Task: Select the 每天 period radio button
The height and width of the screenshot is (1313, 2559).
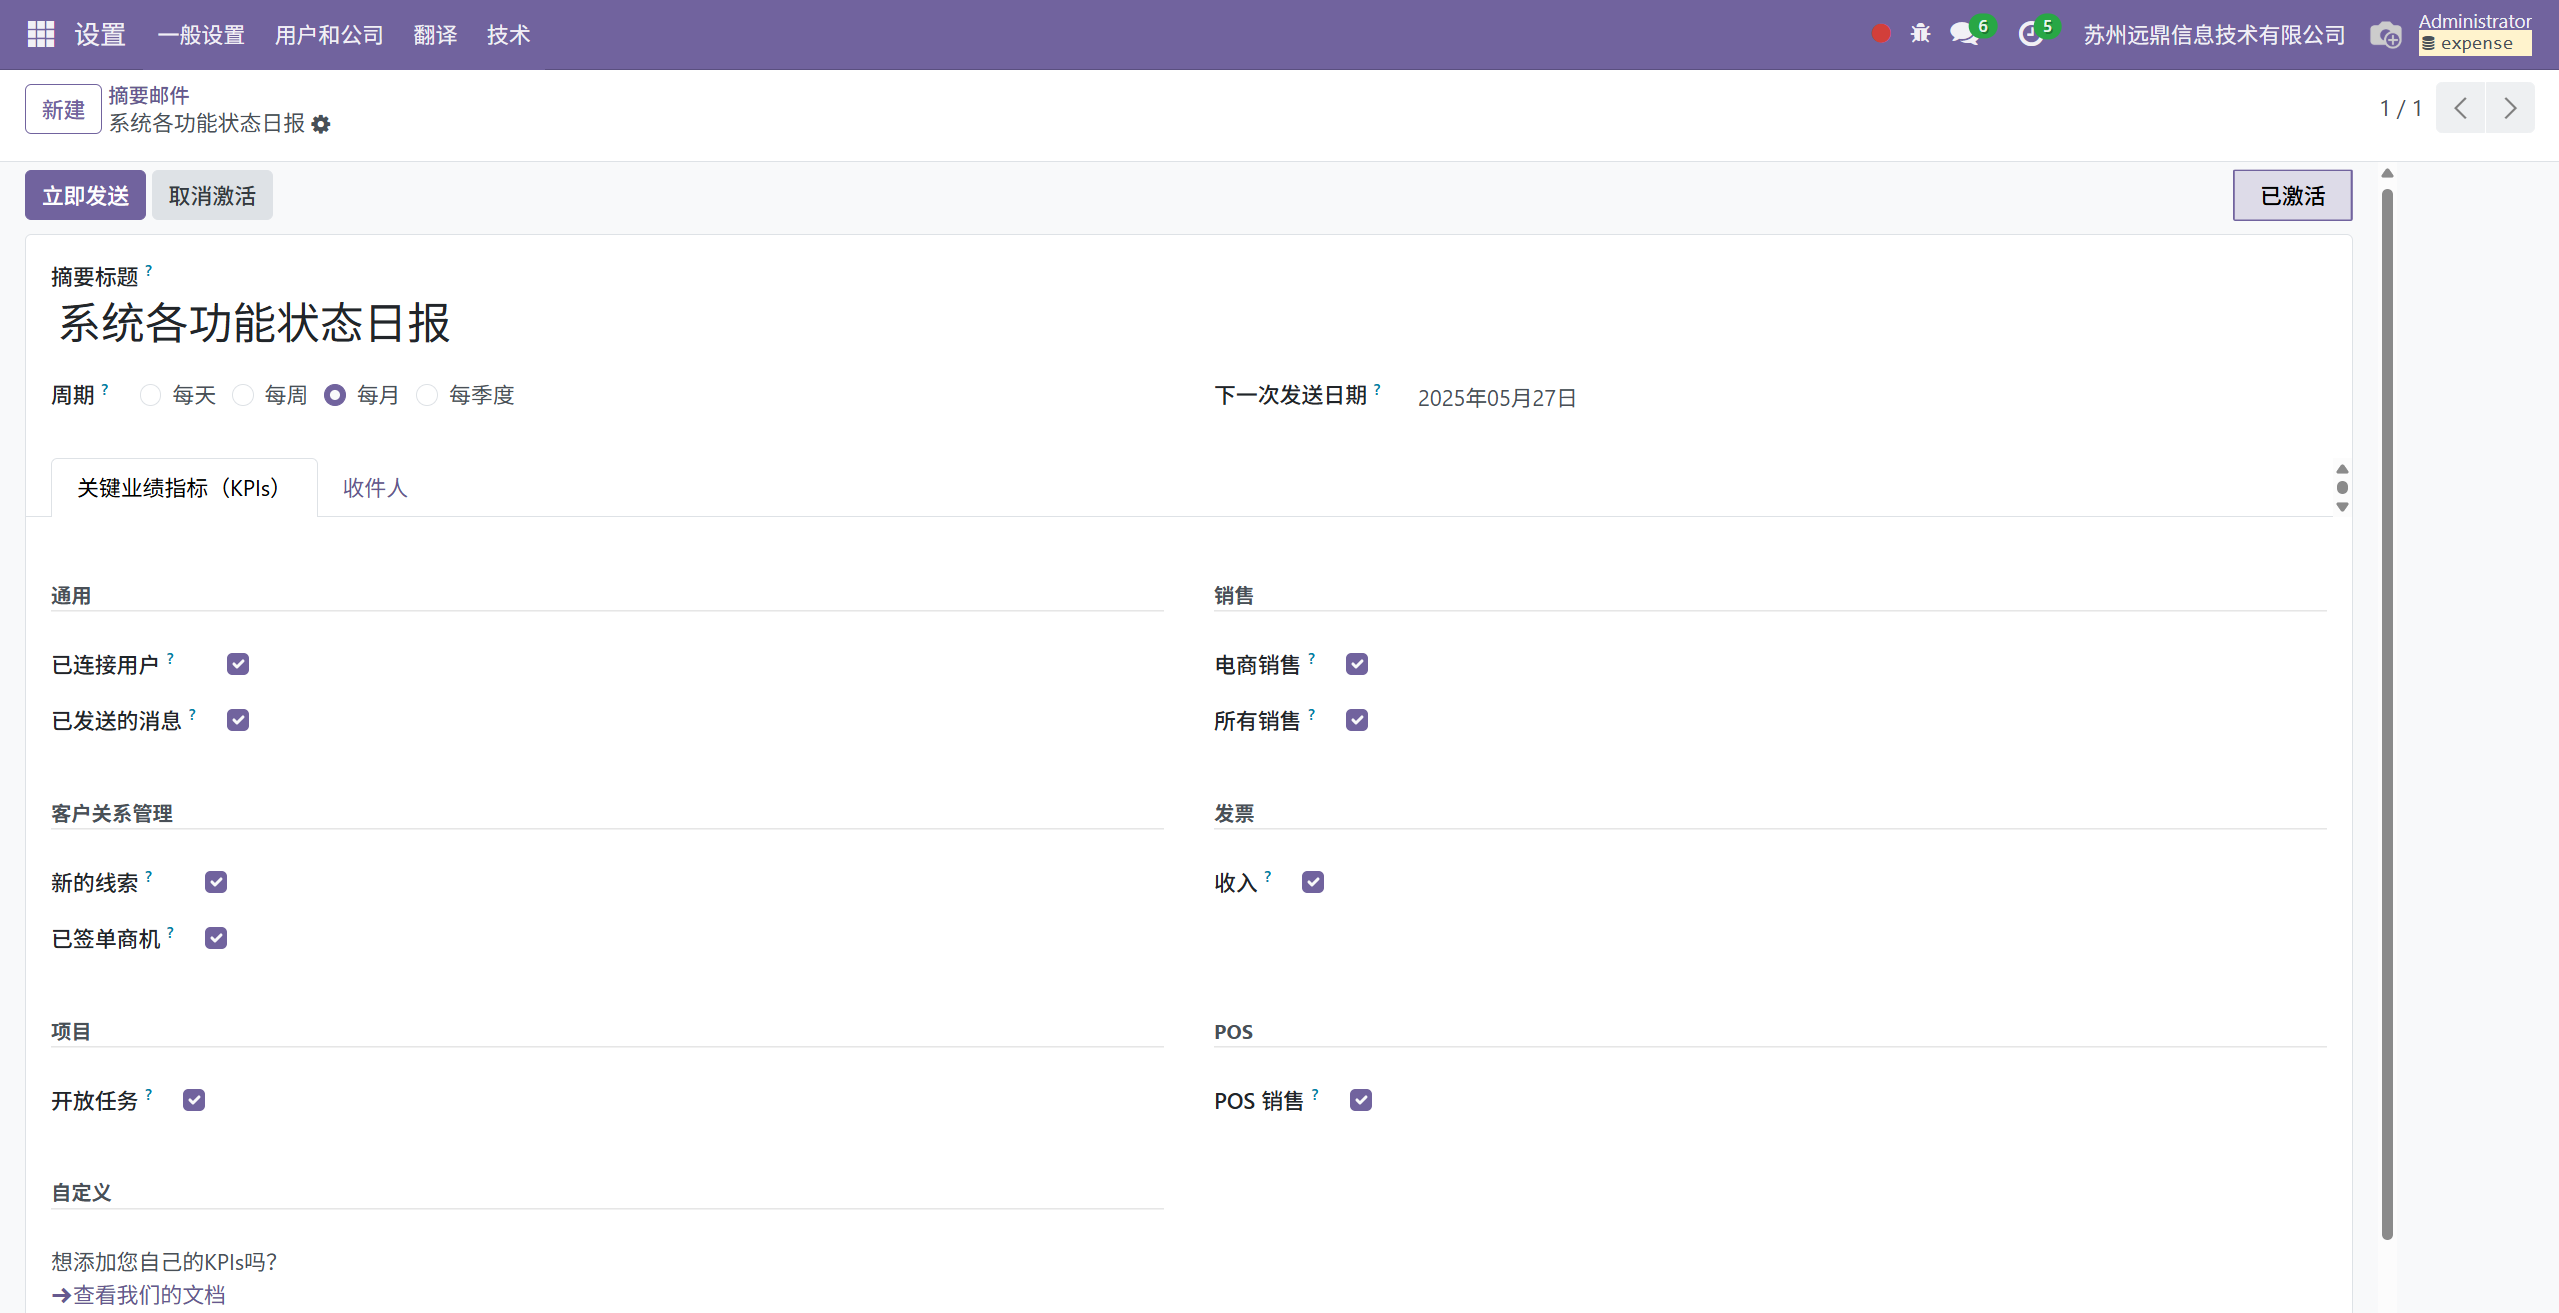Action: coord(150,395)
